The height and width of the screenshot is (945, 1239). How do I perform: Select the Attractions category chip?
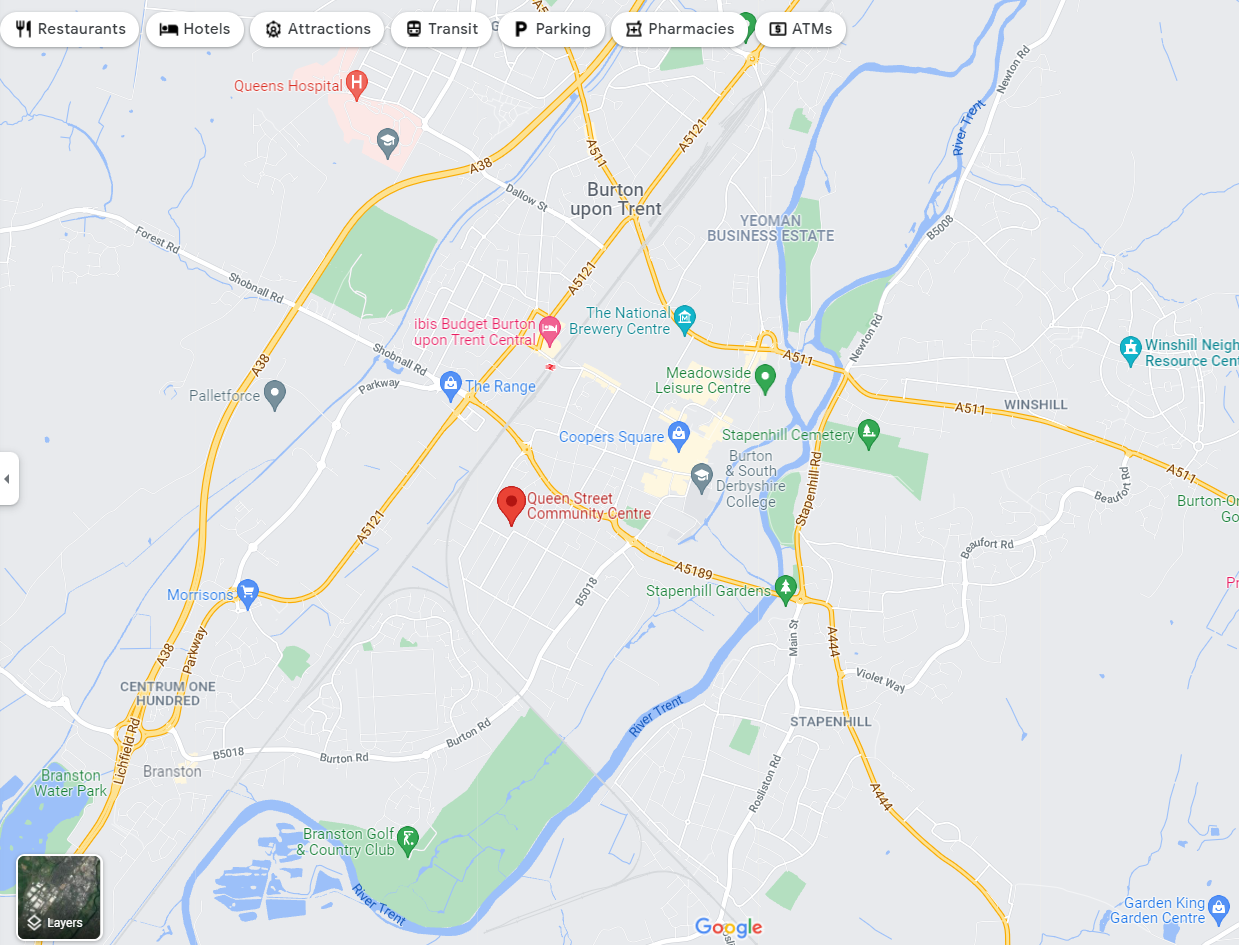(317, 29)
